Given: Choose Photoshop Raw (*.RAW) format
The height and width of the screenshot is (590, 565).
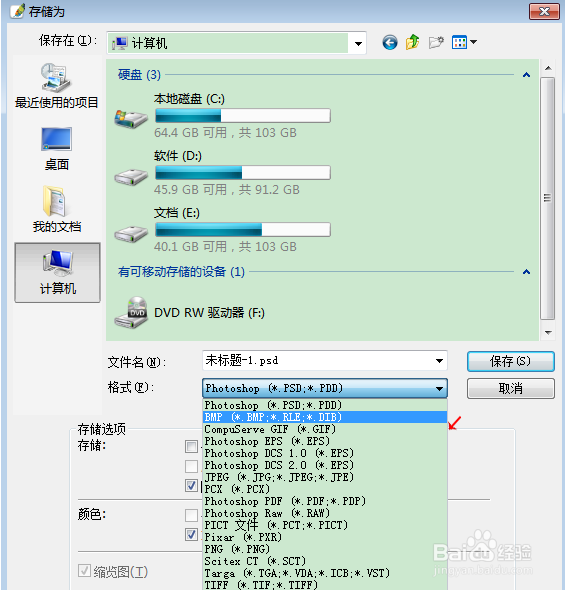Looking at the screenshot, I should (325, 513).
